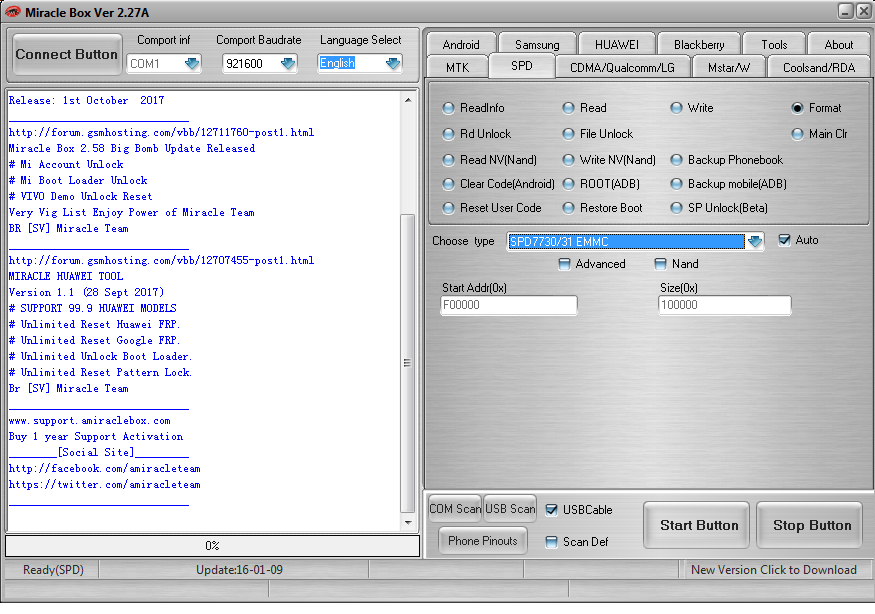This screenshot has height=614, width=875.
Task: Select the ROOT(ADB) radio option
Action: tap(568, 184)
